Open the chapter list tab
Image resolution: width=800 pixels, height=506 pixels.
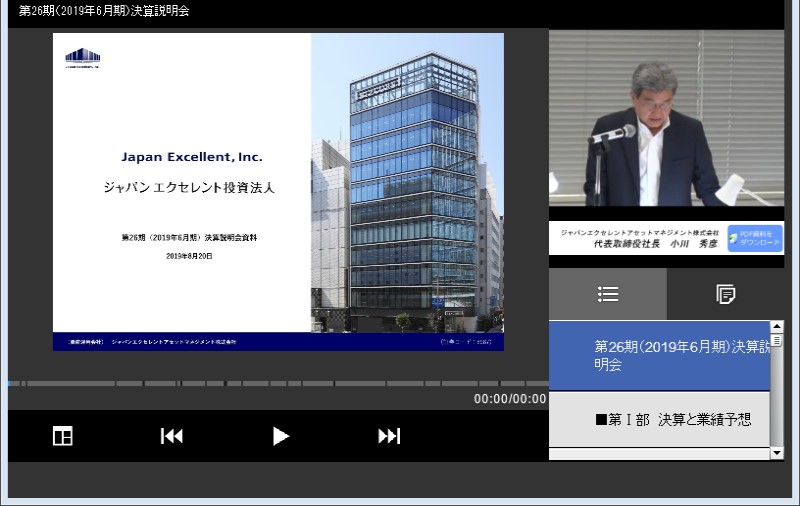click(608, 294)
